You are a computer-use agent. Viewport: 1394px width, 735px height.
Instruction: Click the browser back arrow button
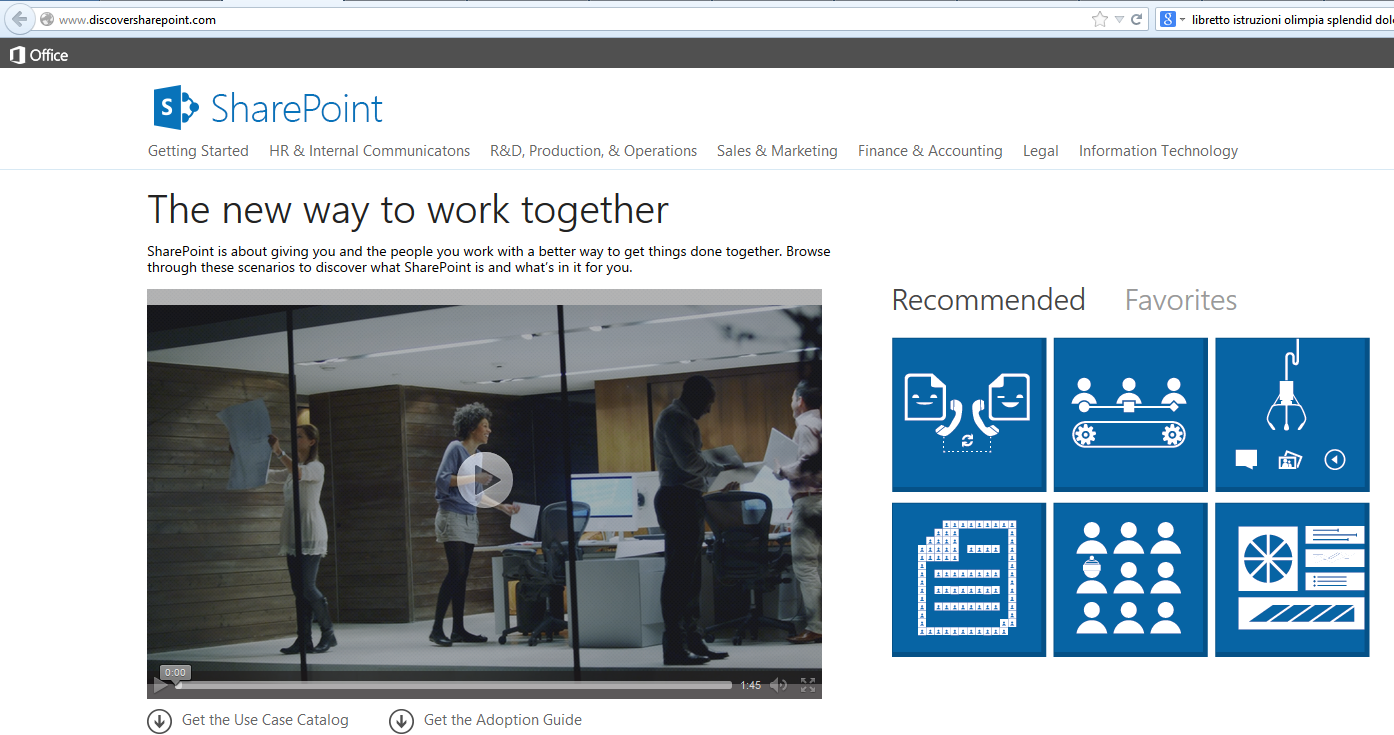point(19,19)
